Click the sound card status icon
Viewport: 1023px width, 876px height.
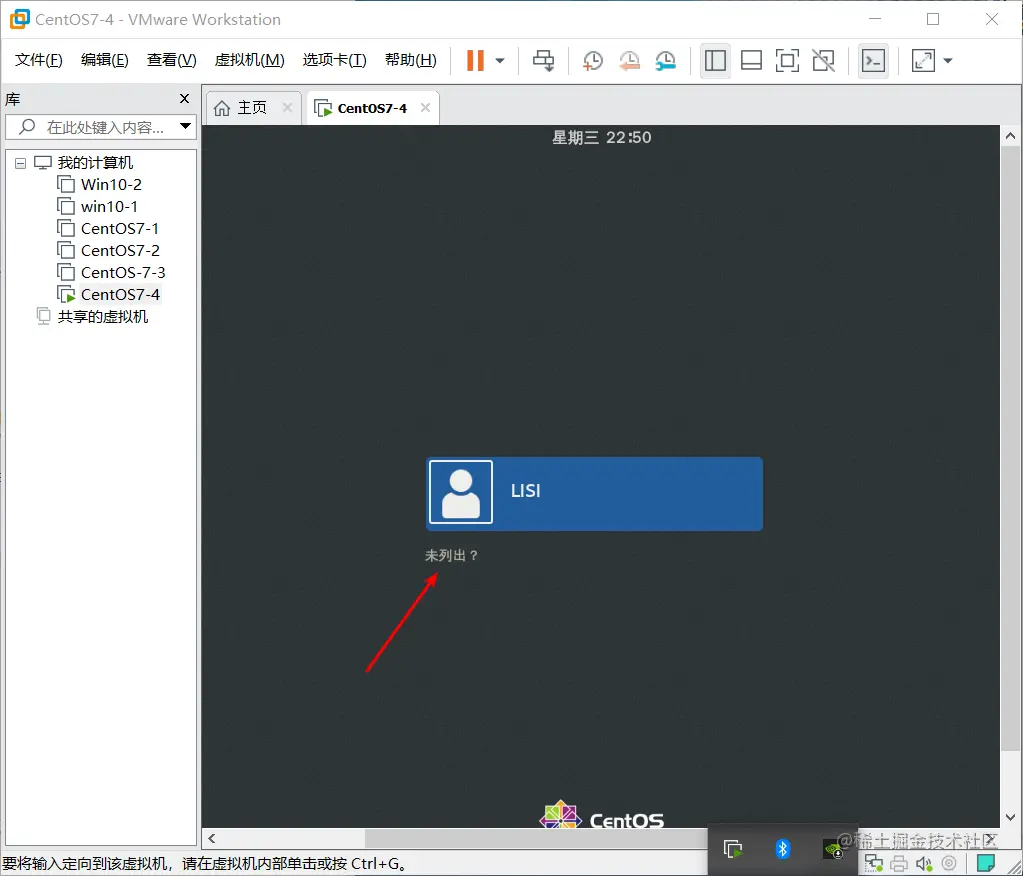pos(924,864)
